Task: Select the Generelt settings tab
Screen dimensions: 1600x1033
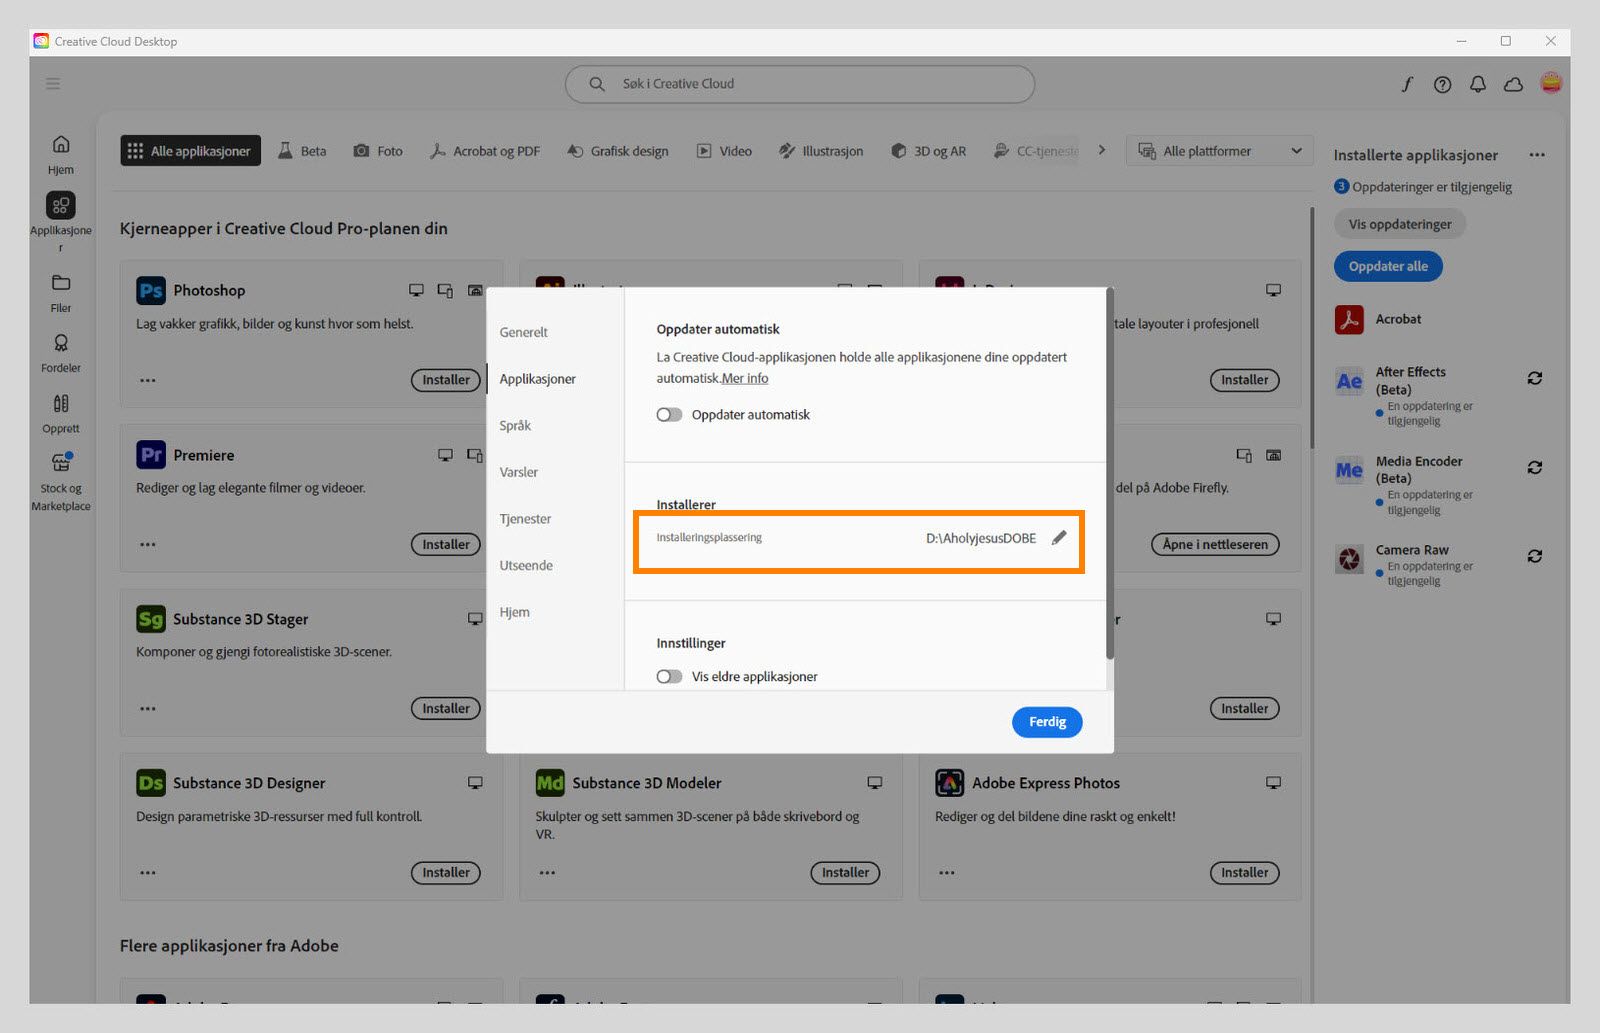Action: 524,332
